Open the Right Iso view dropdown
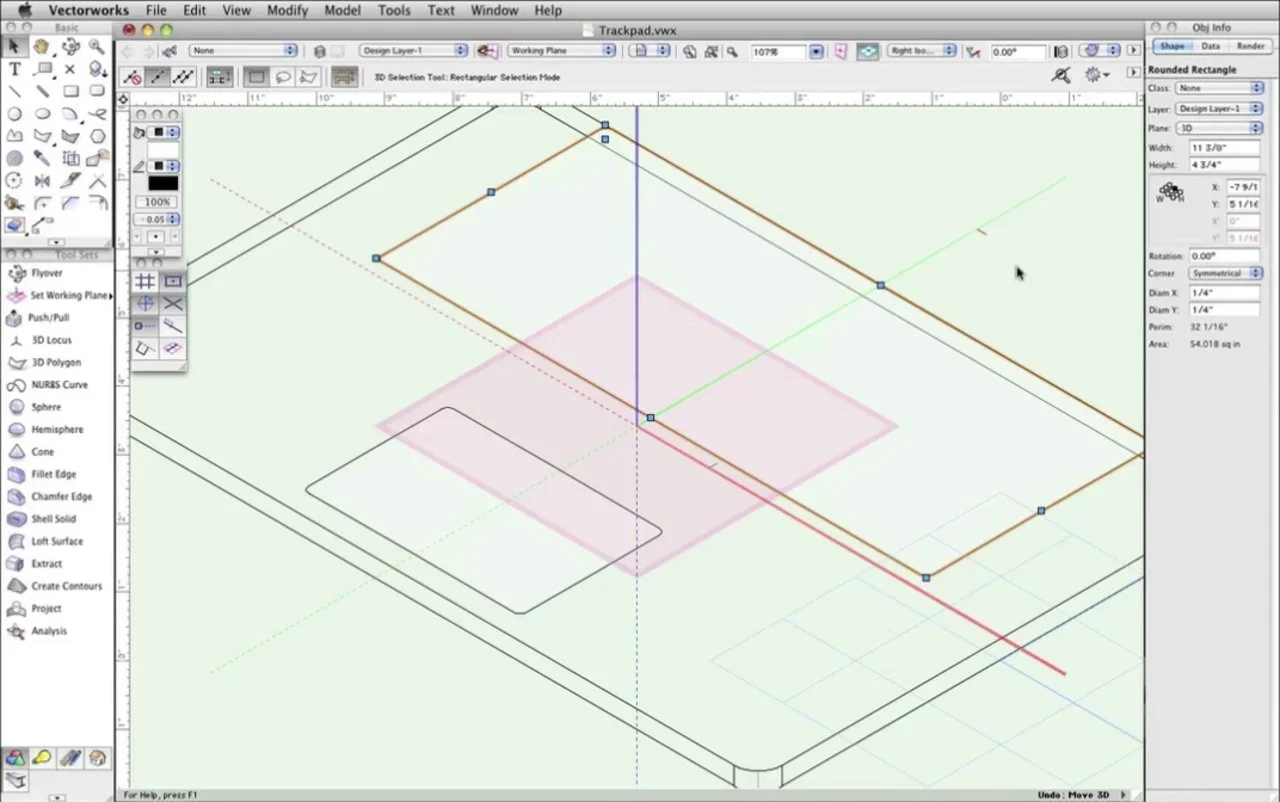Image resolution: width=1280 pixels, height=802 pixels. click(x=921, y=50)
